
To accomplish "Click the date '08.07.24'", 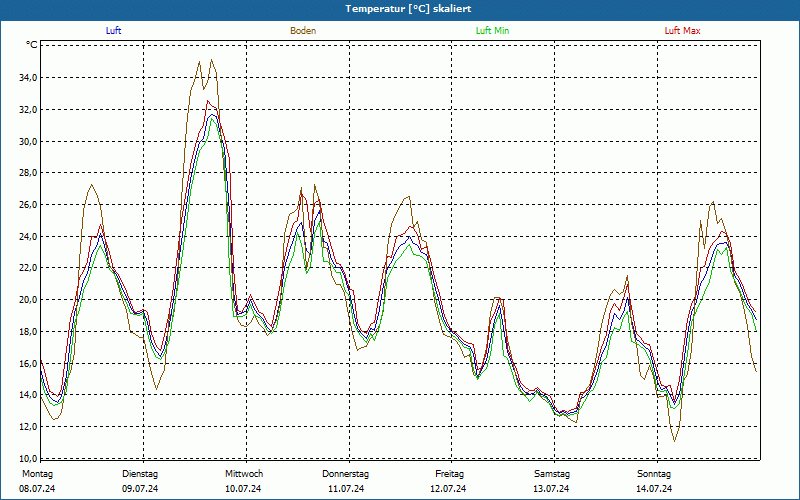I will [x=37, y=489].
